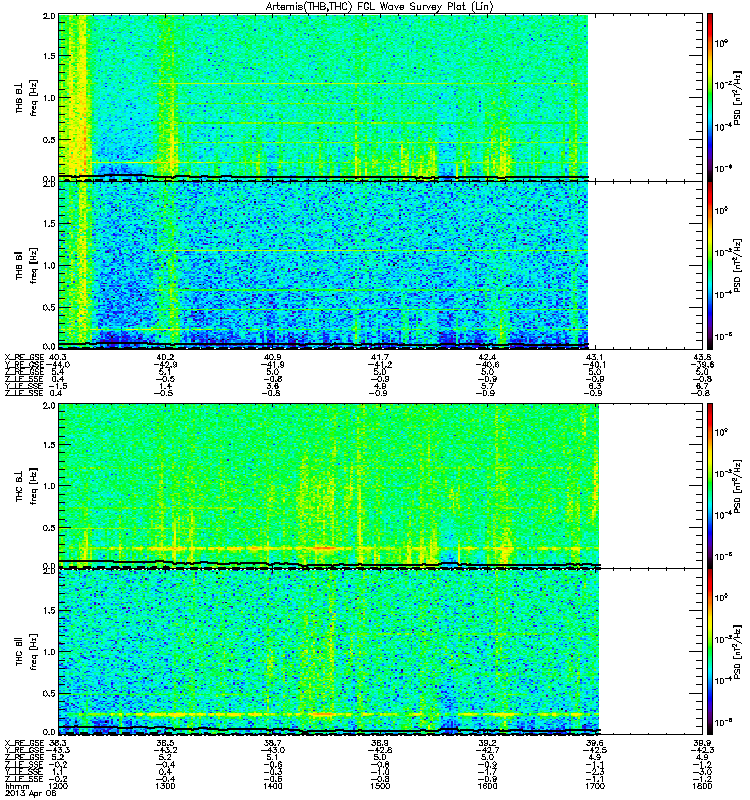
Task: Click the 1400 time tick label
Action: (272, 786)
